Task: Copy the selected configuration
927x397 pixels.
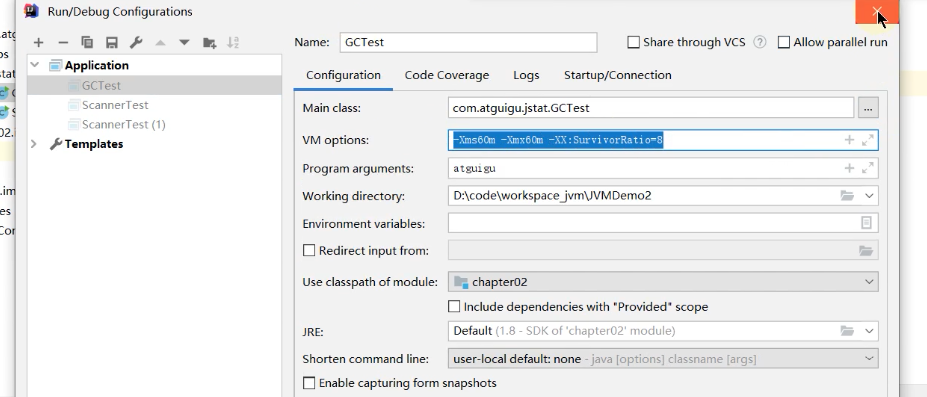Action: 87,43
